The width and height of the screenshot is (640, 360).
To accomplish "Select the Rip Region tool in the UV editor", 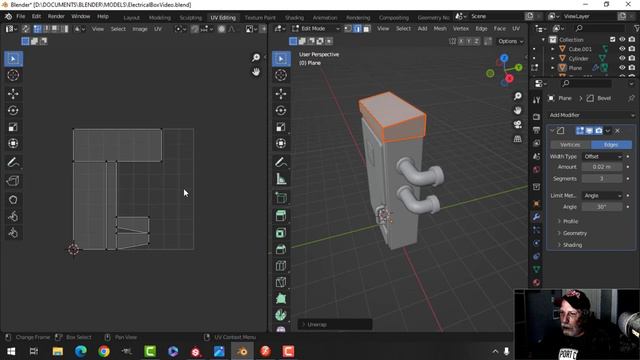I will click(13, 180).
